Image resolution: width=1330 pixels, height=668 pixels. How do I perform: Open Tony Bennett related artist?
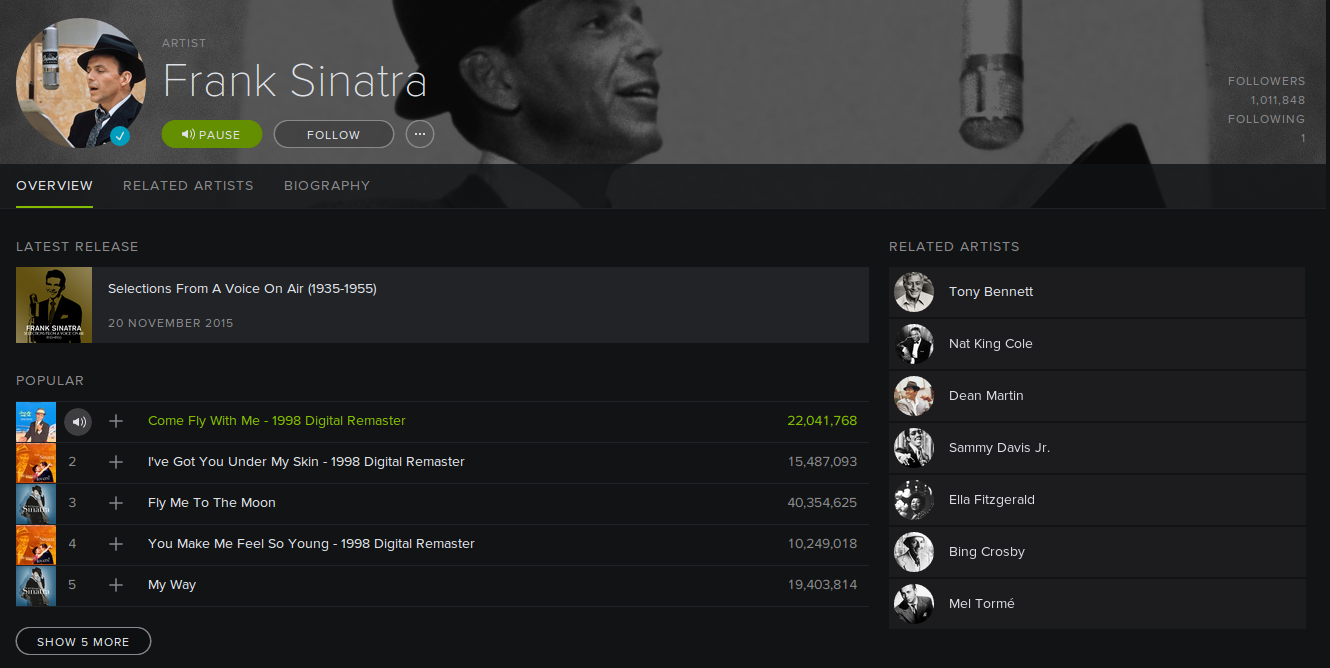click(x=1097, y=292)
